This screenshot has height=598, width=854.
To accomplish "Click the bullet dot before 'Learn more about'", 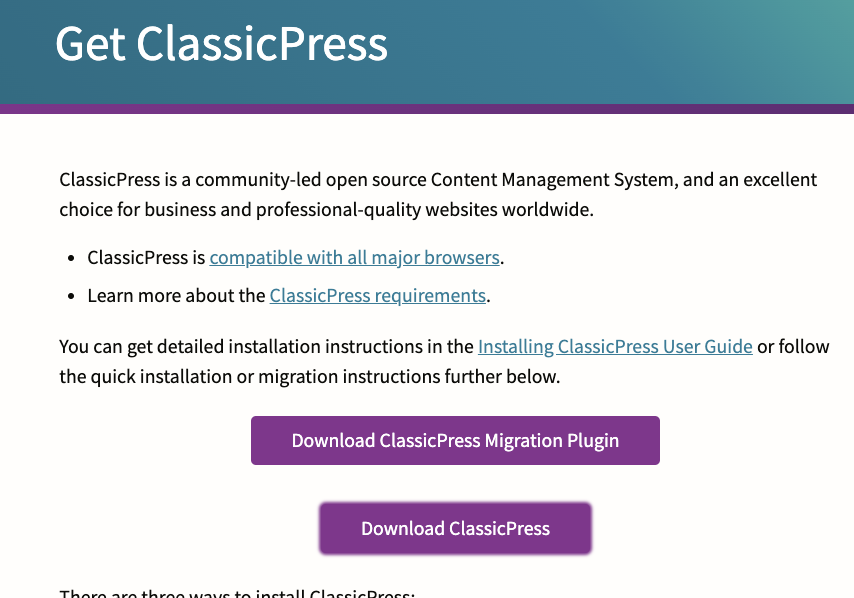I will [71, 296].
